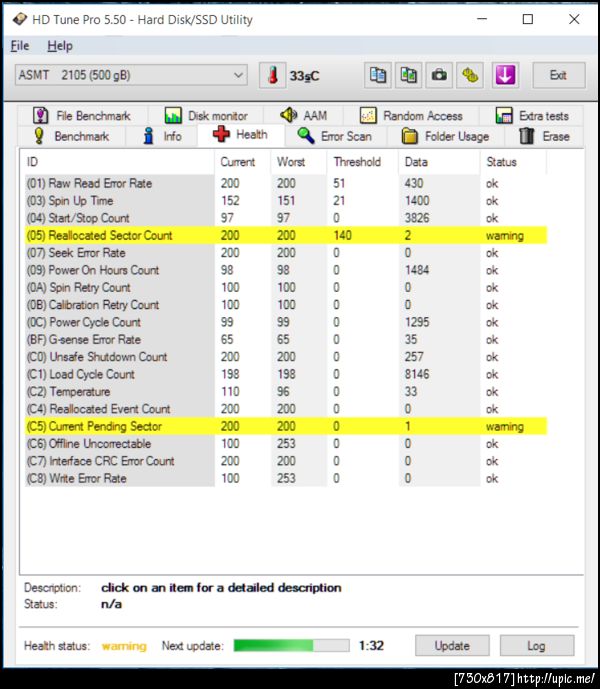This screenshot has height=689, width=600.
Task: Switch to the Disk monitor tab
Action: [x=206, y=116]
